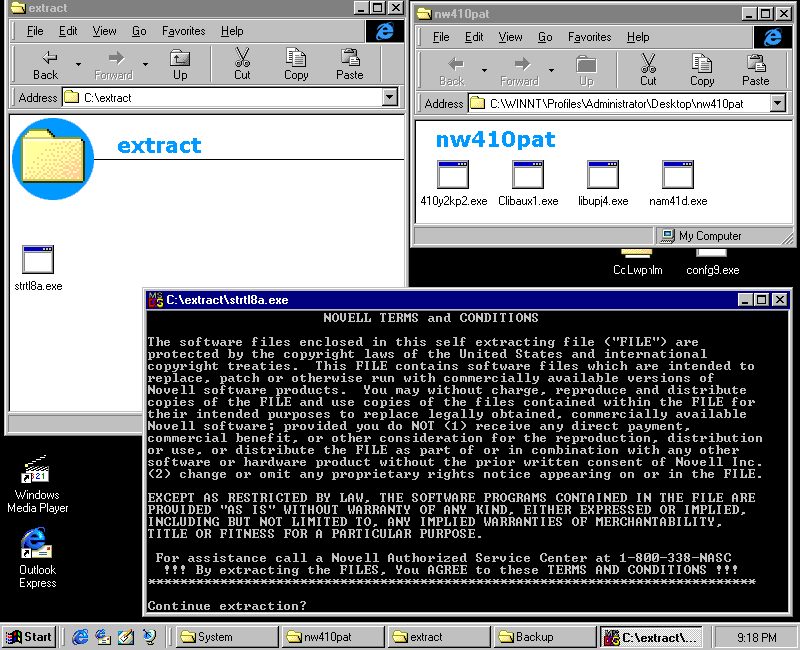Viewport: 800px width, 650px height.
Task: Click Forward in the extract window toolbar
Action: tap(113, 65)
